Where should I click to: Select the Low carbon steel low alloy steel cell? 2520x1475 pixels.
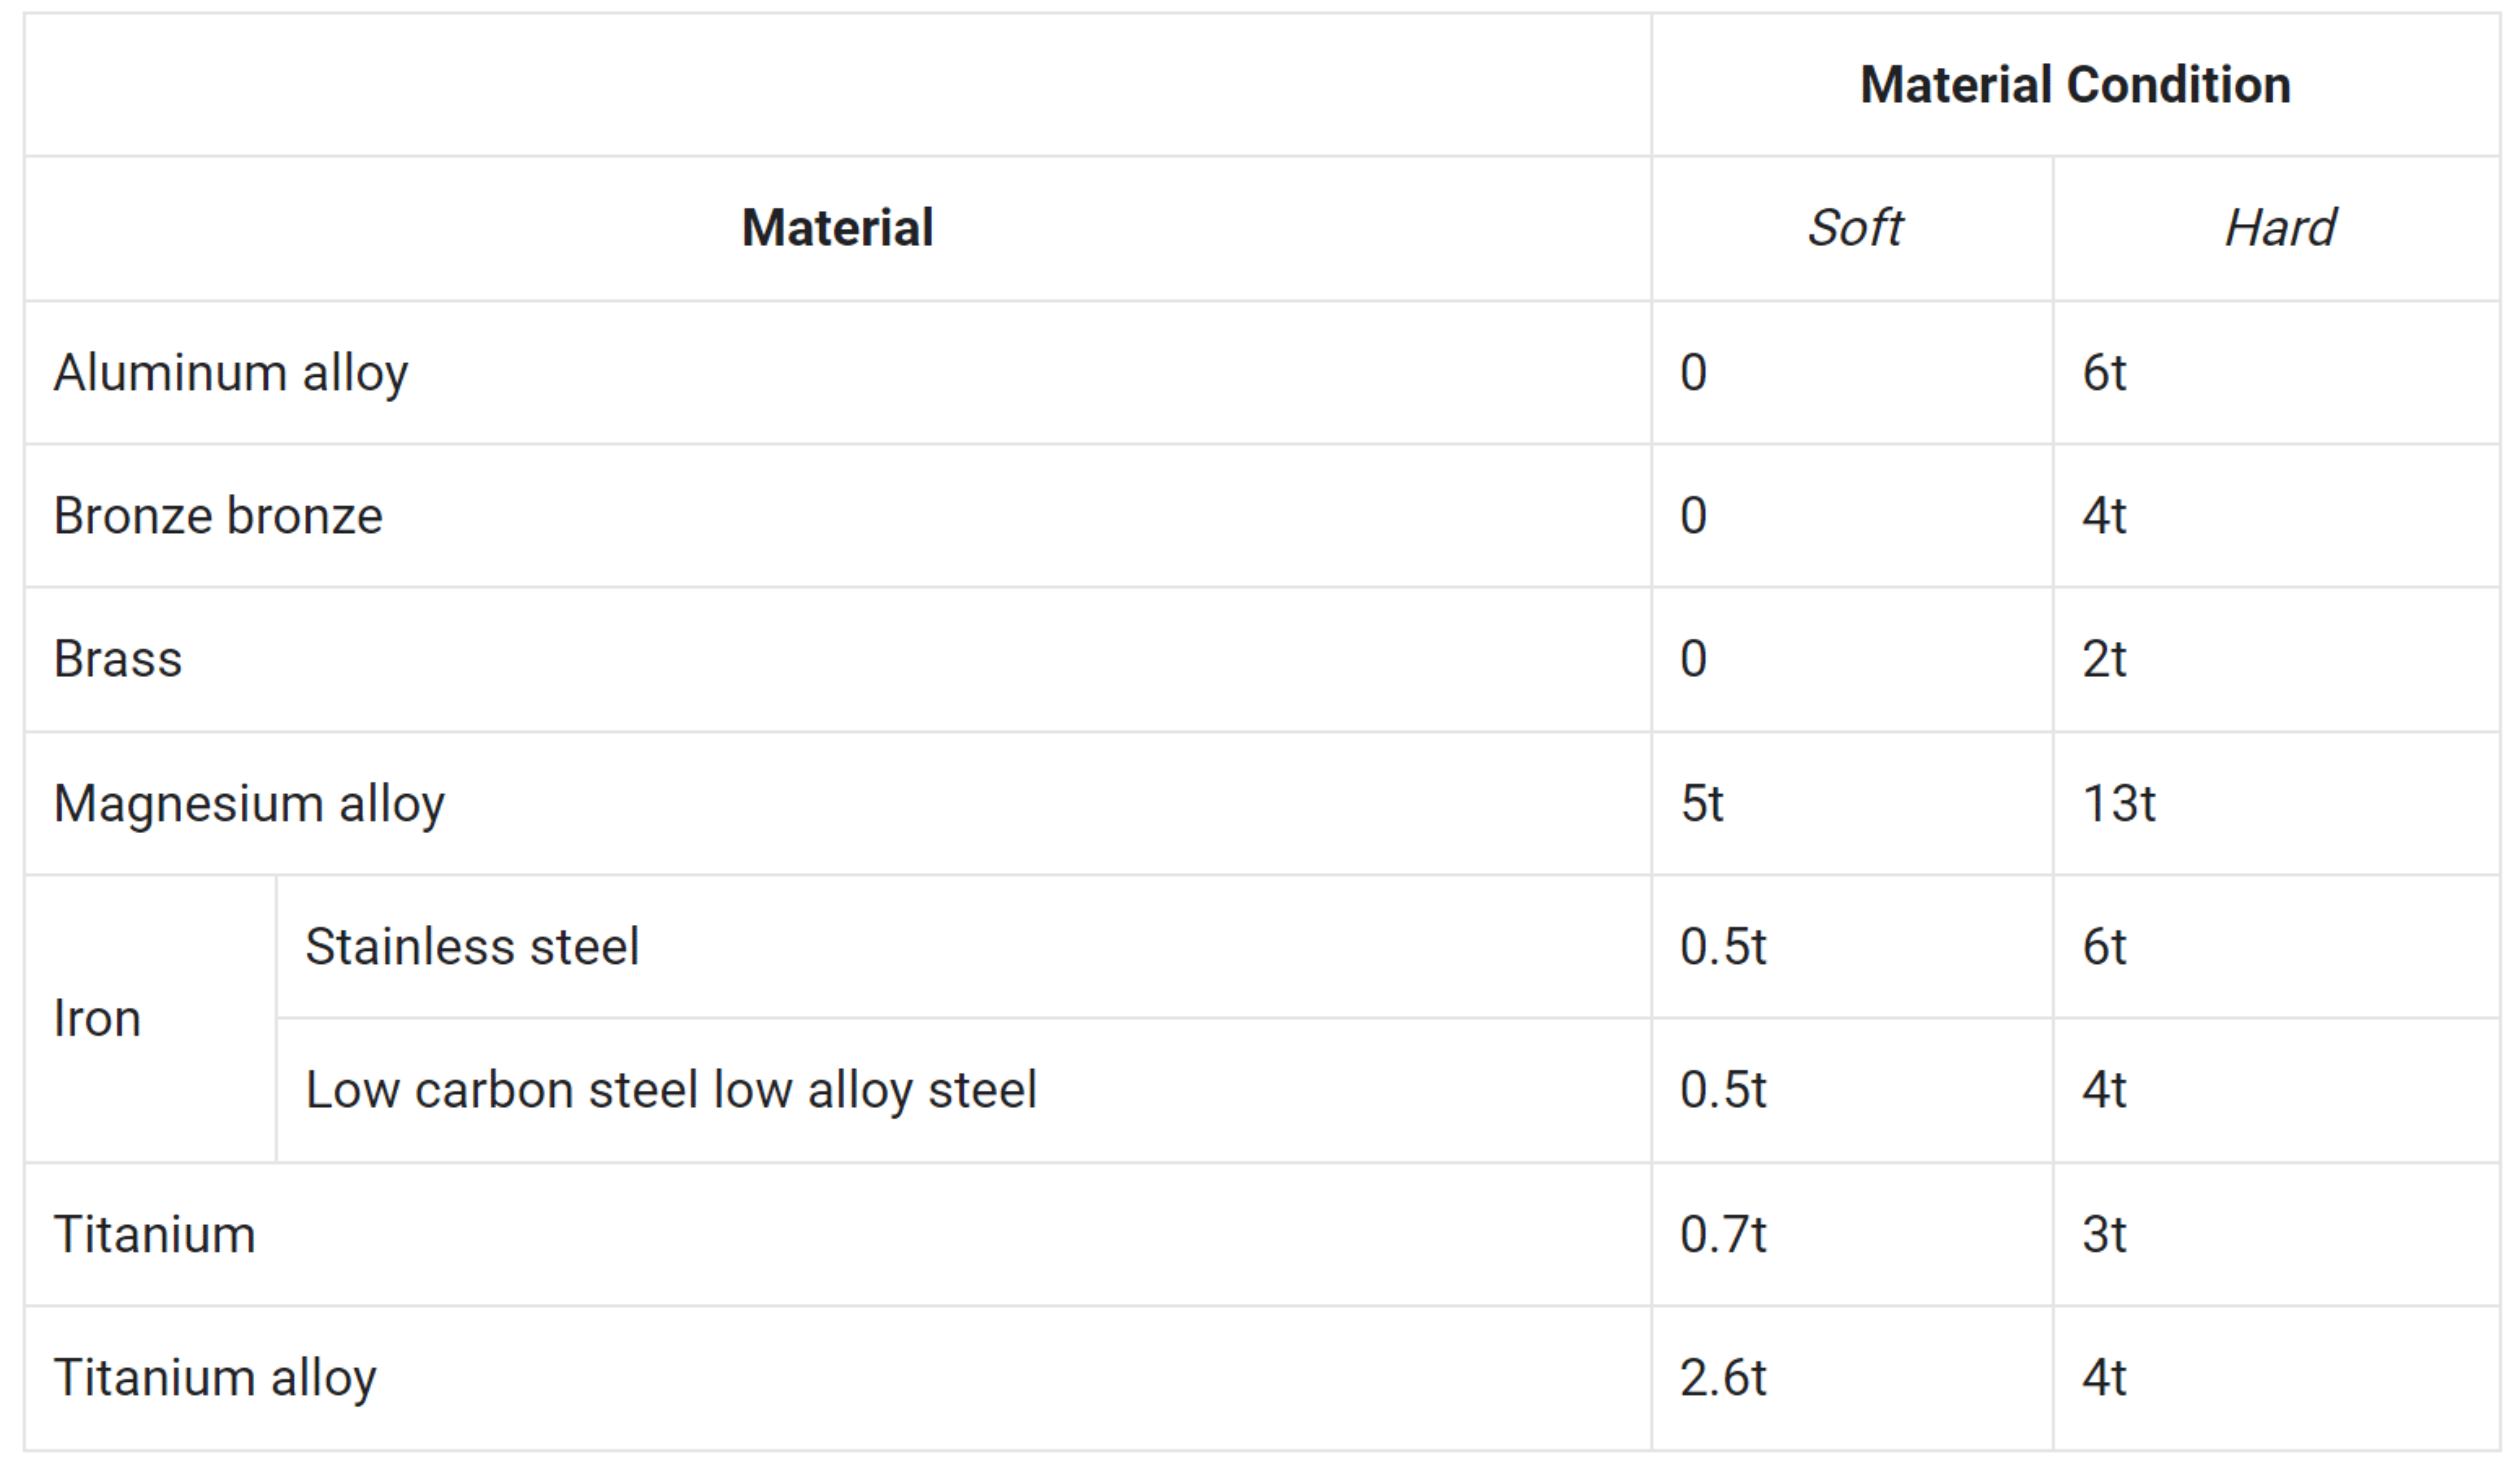pos(671,1090)
